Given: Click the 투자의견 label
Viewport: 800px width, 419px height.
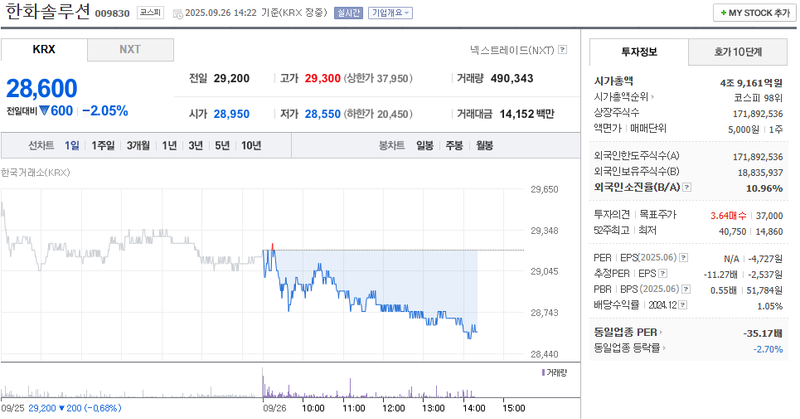Looking at the screenshot, I should (612, 215).
